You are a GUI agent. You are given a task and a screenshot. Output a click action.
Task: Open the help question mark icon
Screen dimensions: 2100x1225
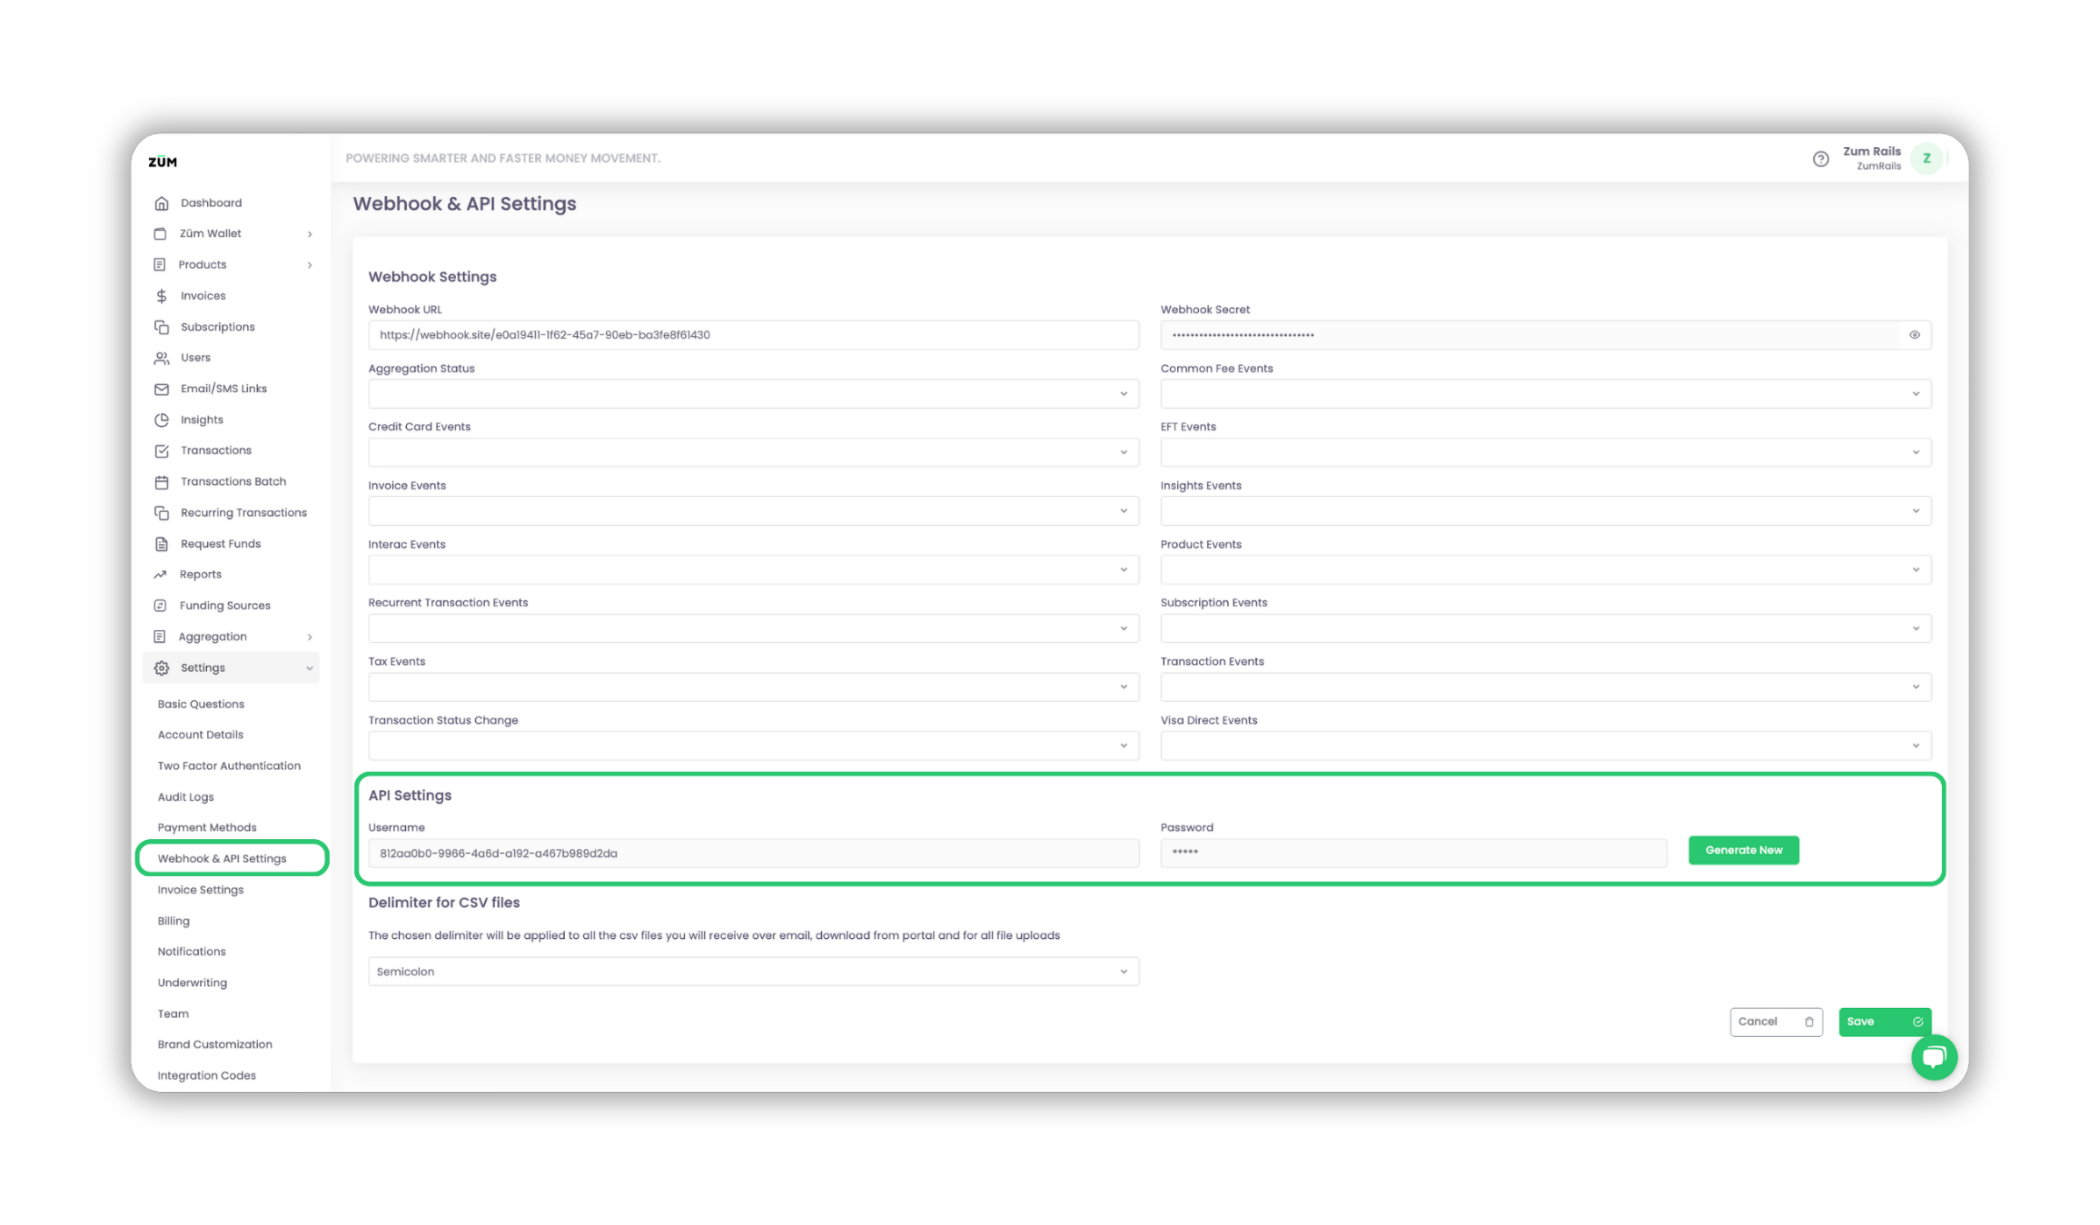[x=1820, y=159]
